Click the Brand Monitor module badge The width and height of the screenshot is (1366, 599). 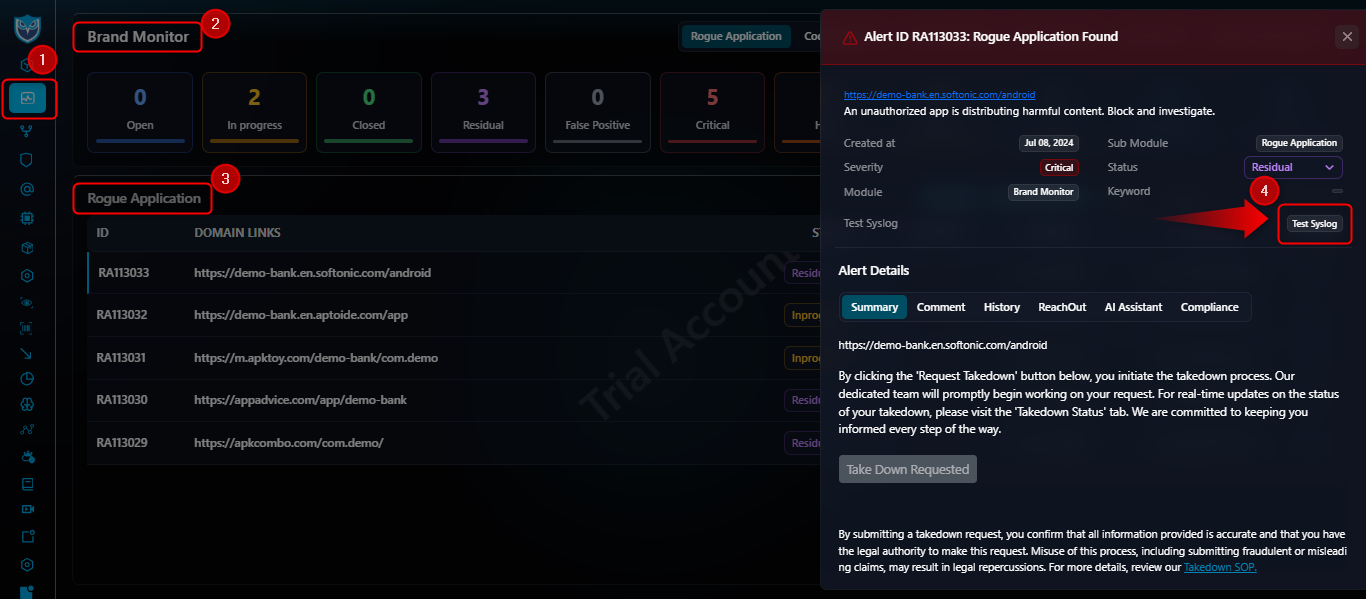(1043, 192)
